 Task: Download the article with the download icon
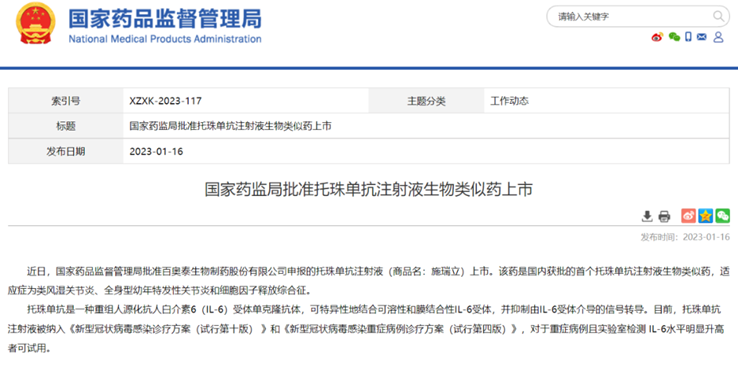647,216
